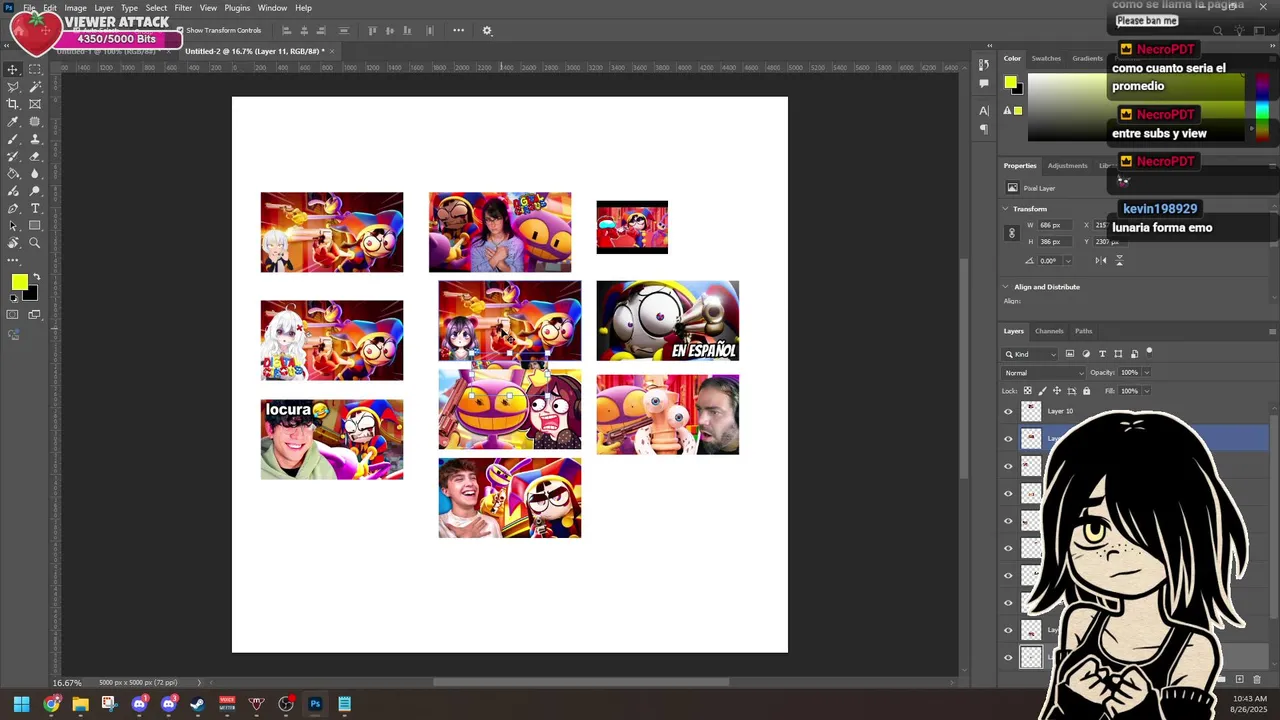Select the Lasso tool

[x=13, y=87]
